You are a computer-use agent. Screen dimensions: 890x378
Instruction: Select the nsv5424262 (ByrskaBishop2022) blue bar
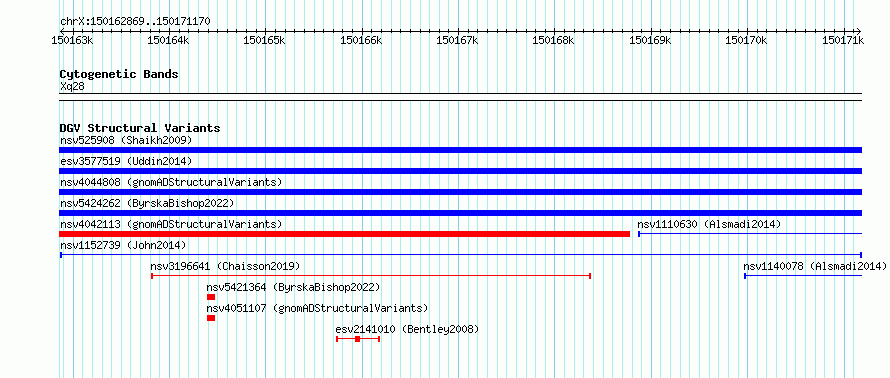pyautogui.click(x=460, y=213)
